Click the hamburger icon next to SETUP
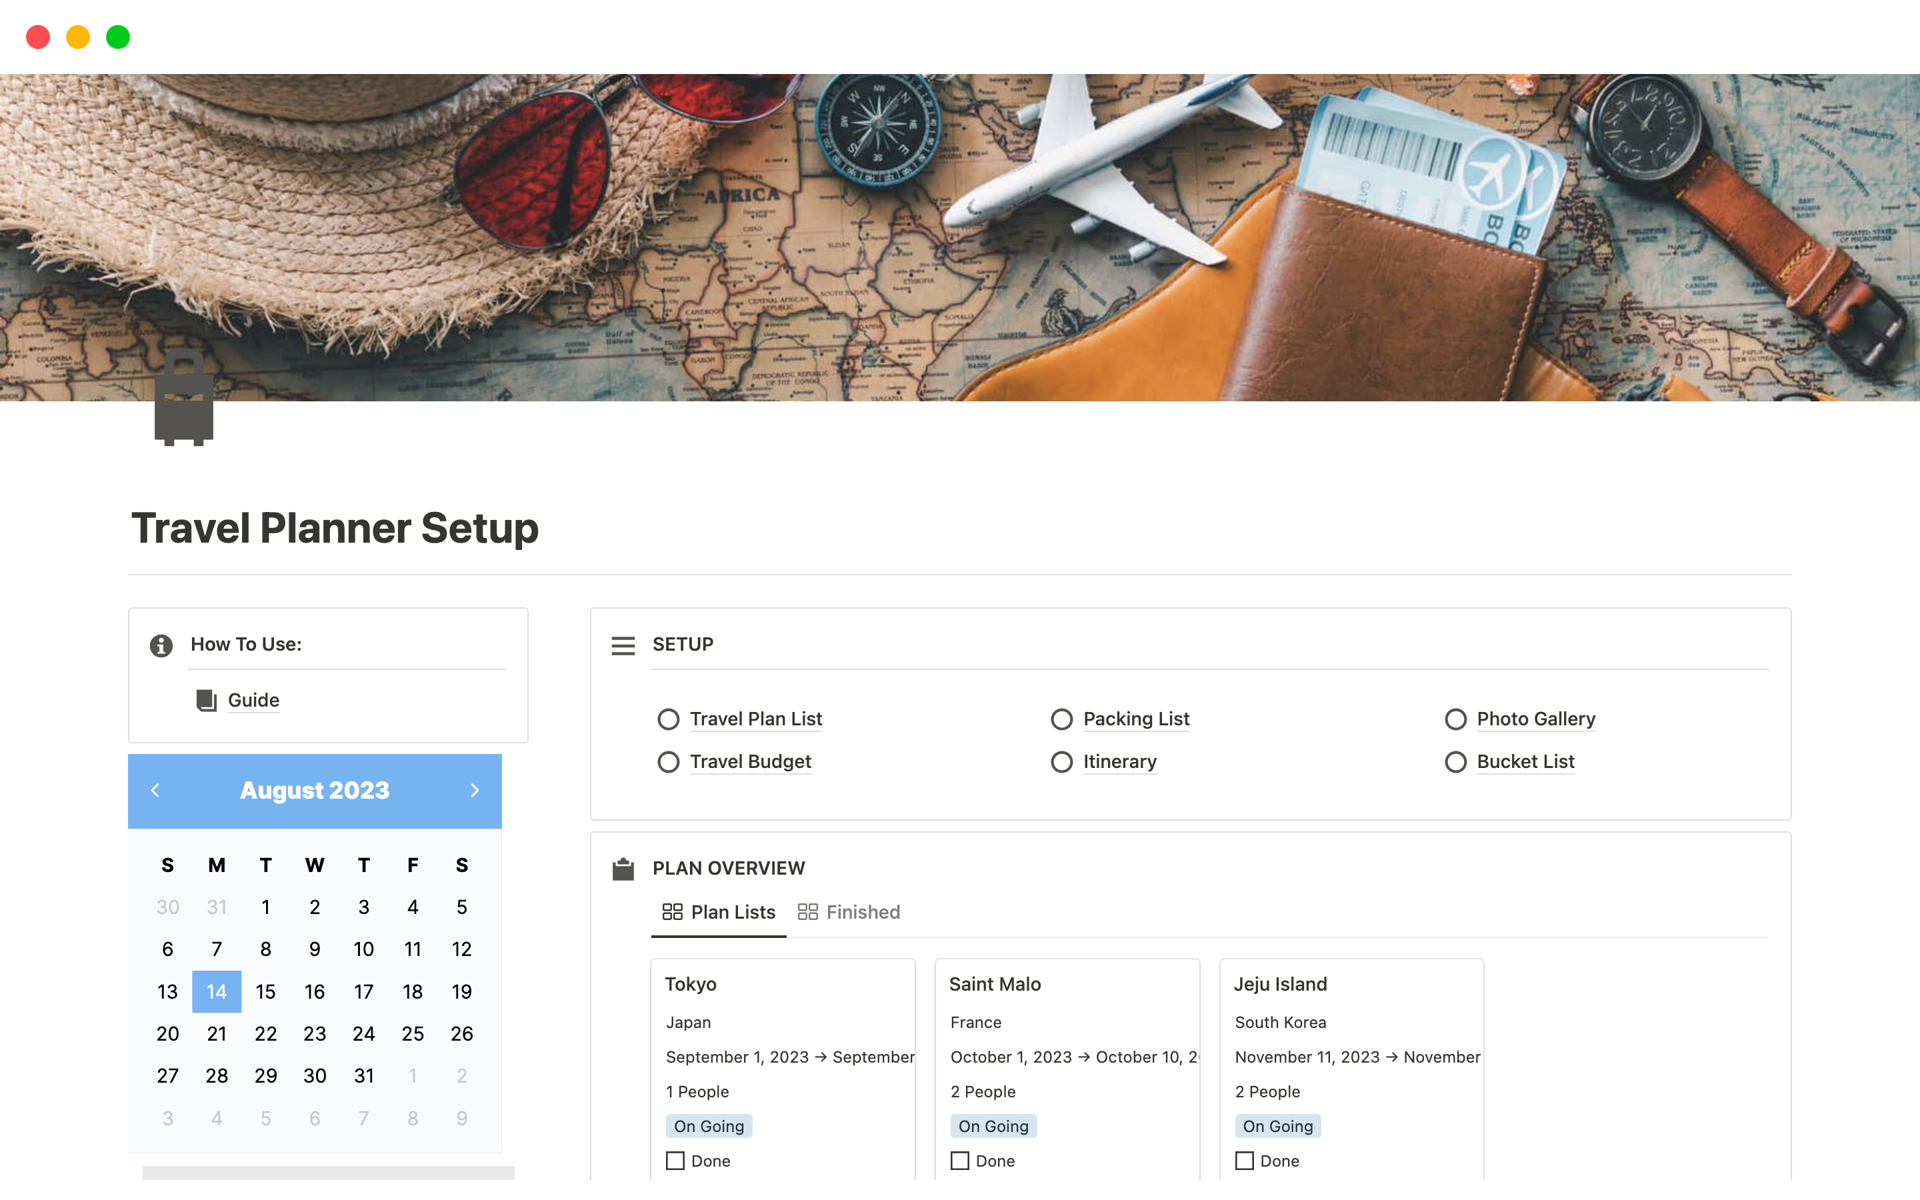Viewport: 1920px width, 1200px height. coord(623,645)
